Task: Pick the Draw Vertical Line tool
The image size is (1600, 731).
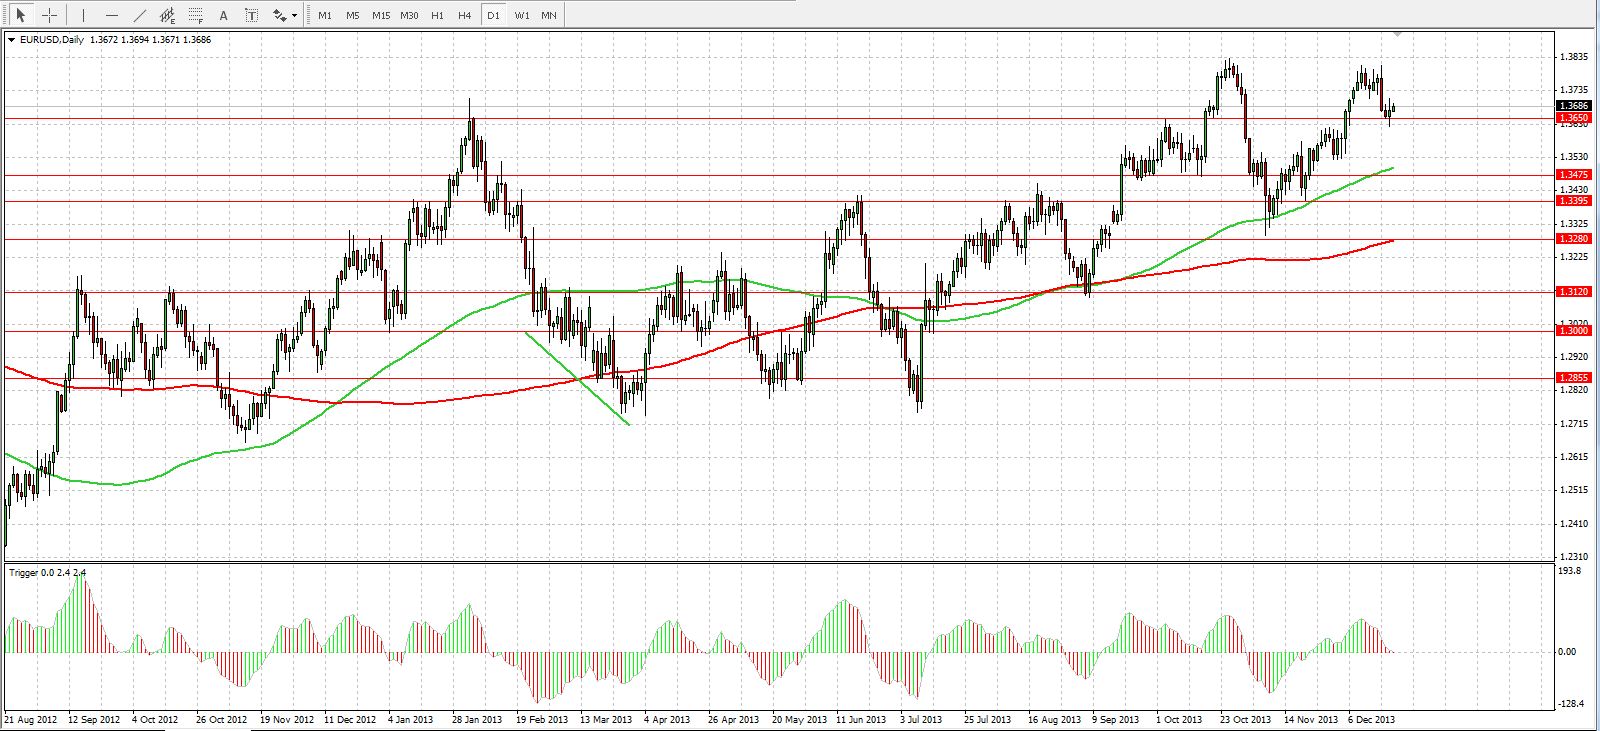Action: (x=83, y=15)
